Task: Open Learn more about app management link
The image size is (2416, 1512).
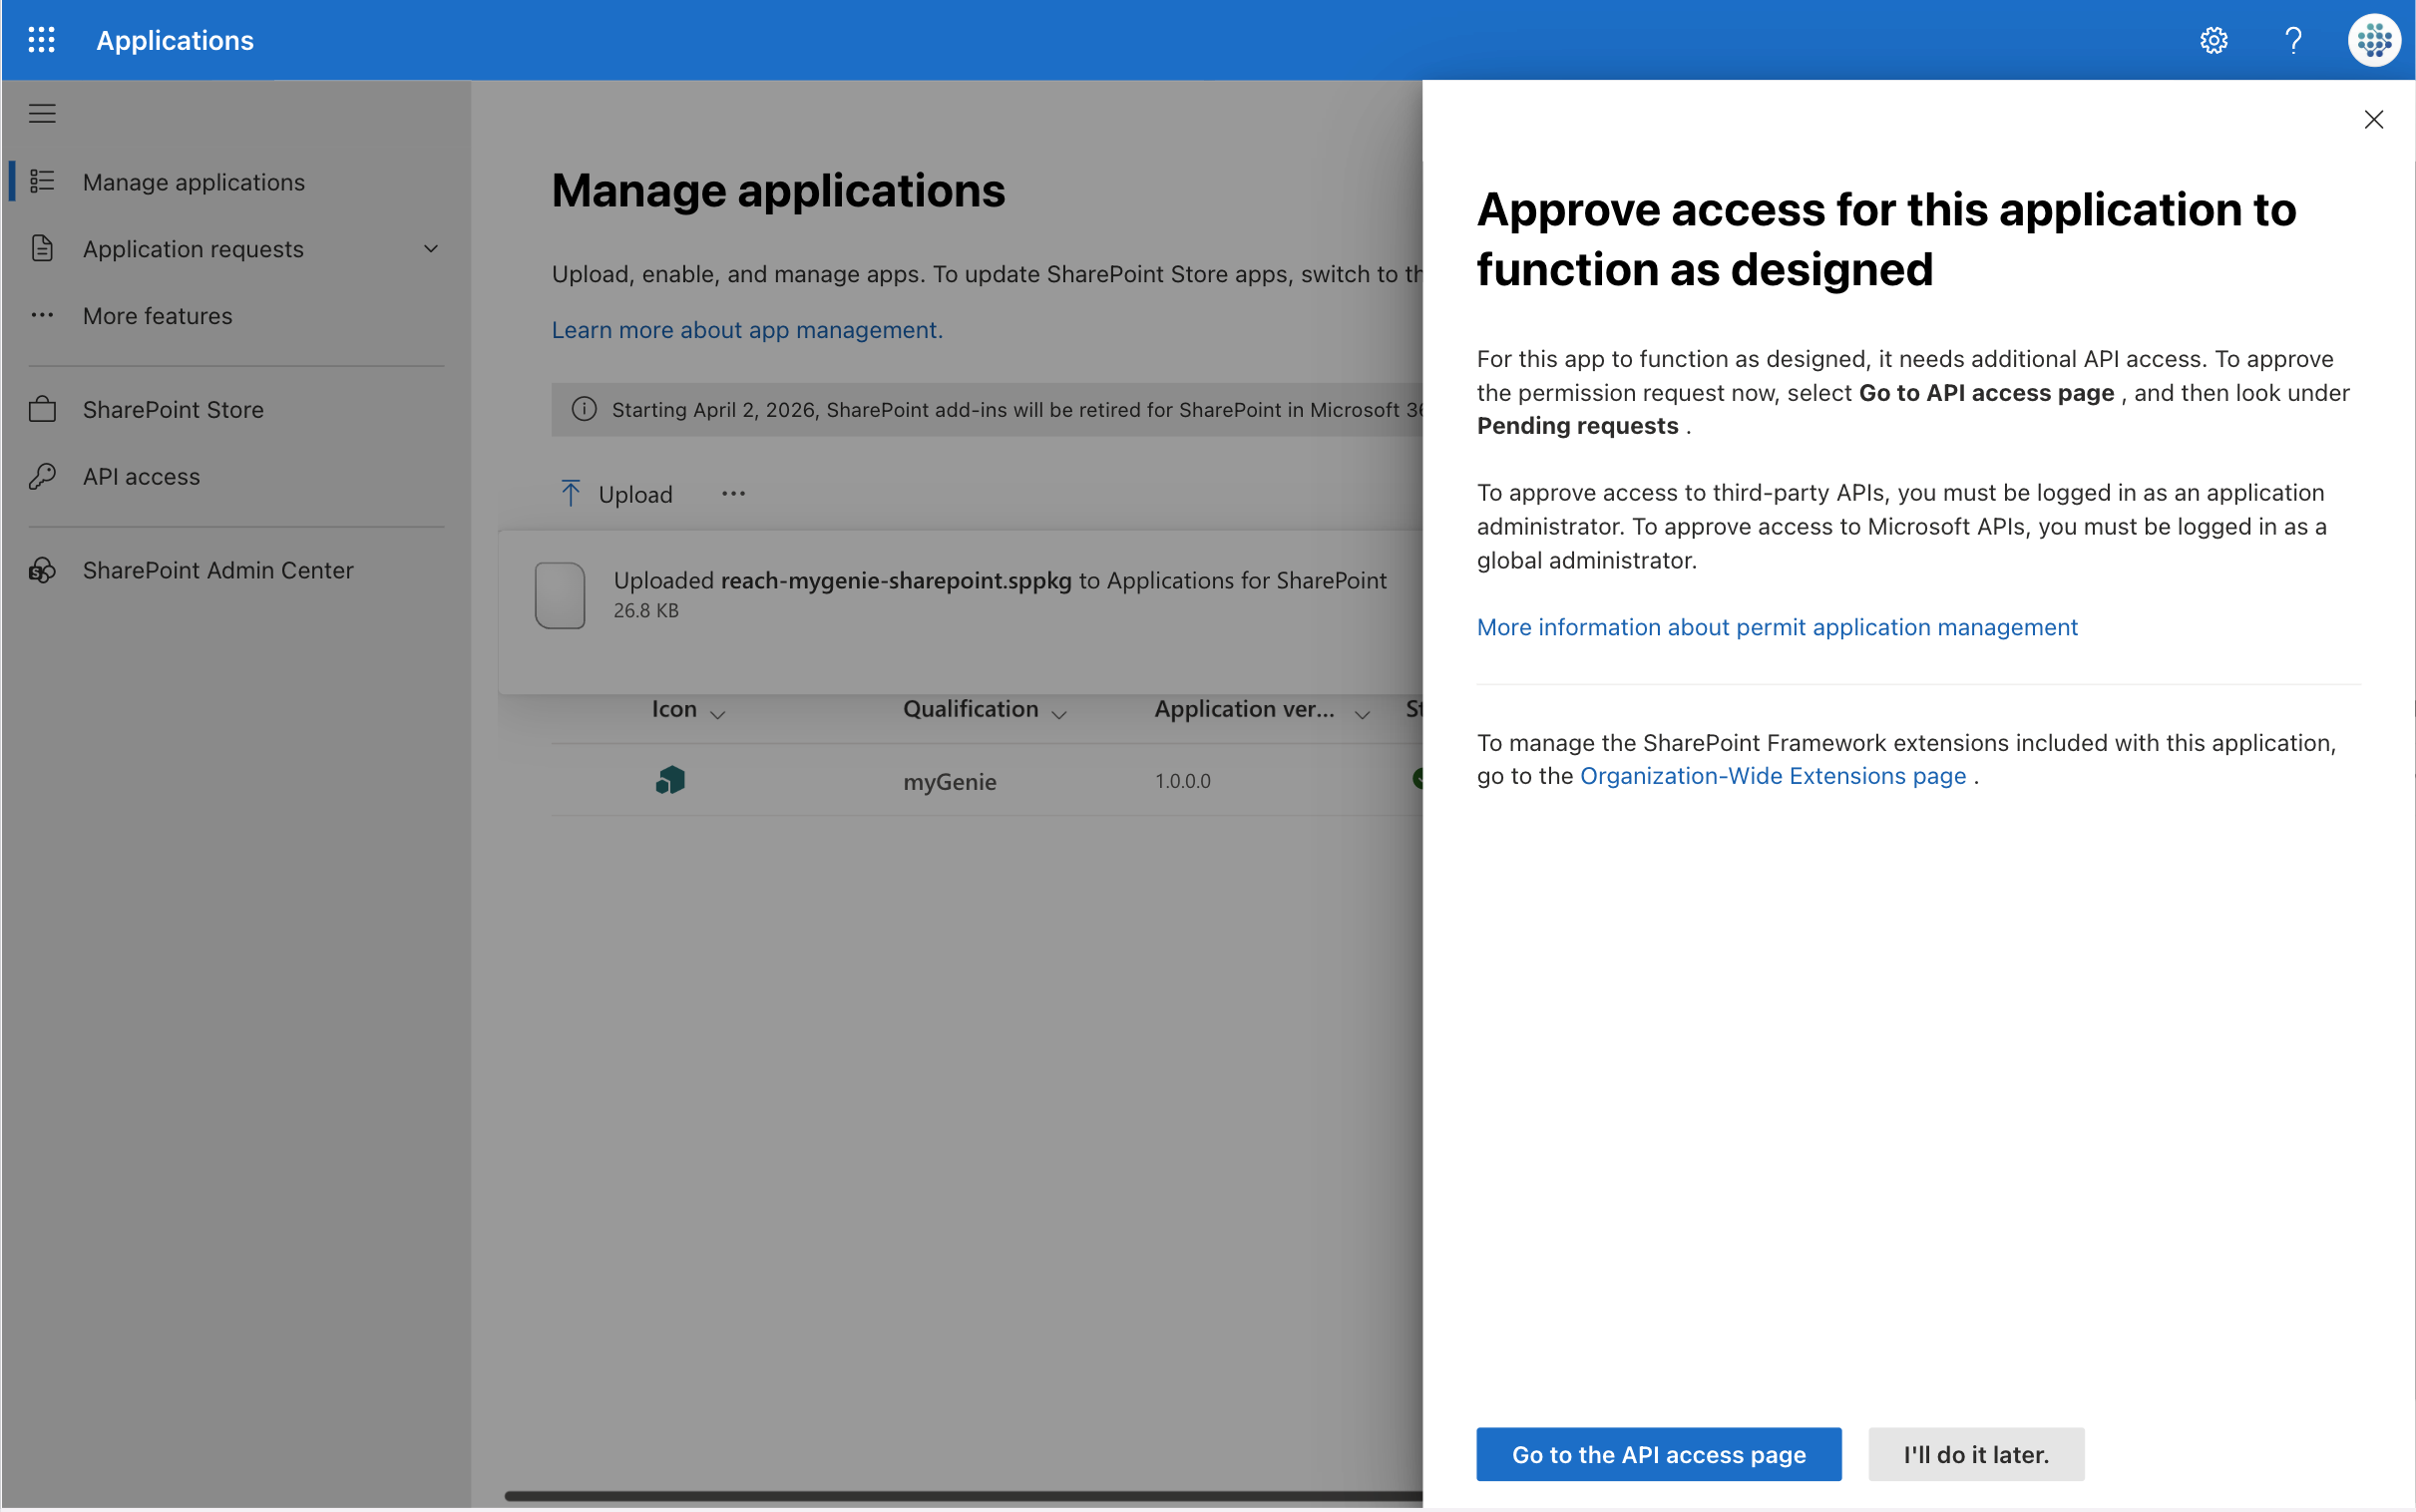Action: click(747, 330)
